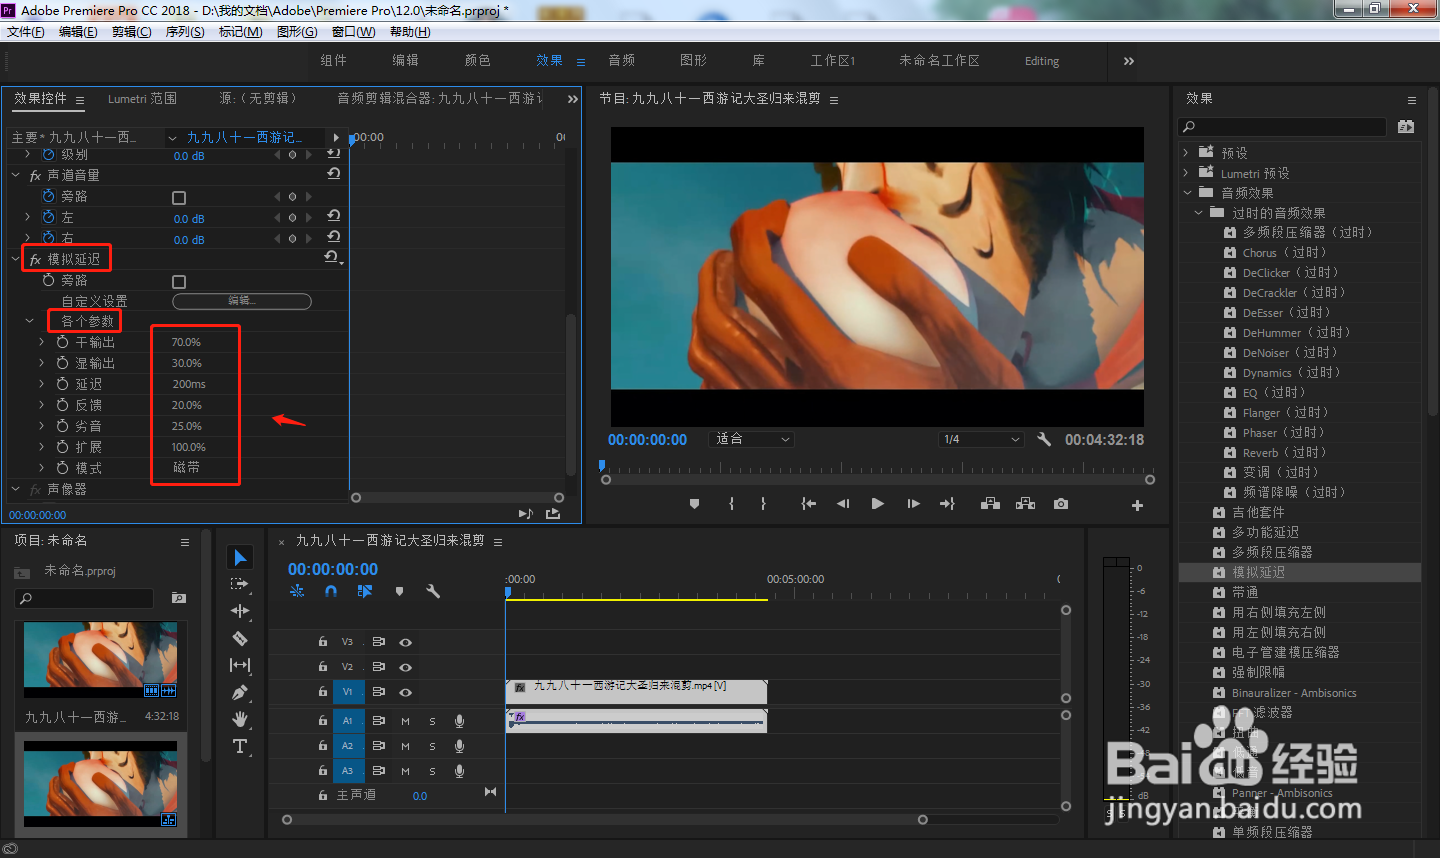The image size is (1440, 858).
Task: Click new custom bin icon in Effects search bar
Action: (1406, 126)
